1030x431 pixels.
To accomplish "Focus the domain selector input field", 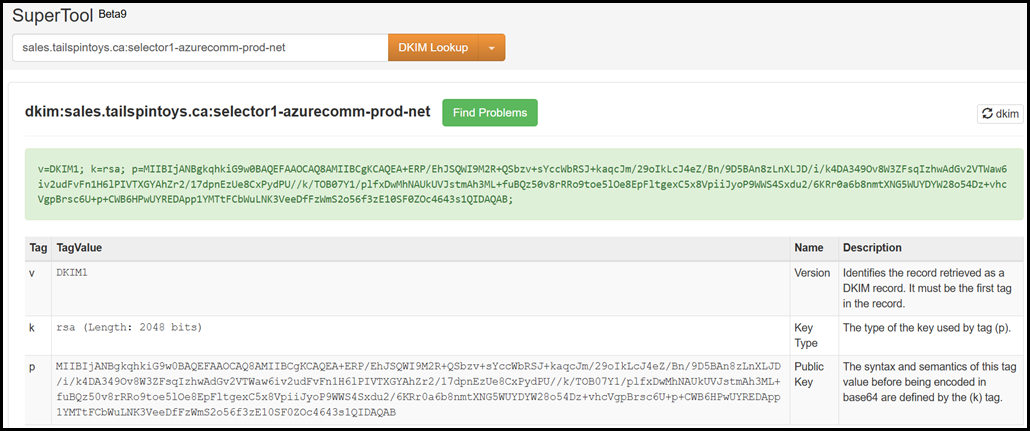I will (200, 47).
